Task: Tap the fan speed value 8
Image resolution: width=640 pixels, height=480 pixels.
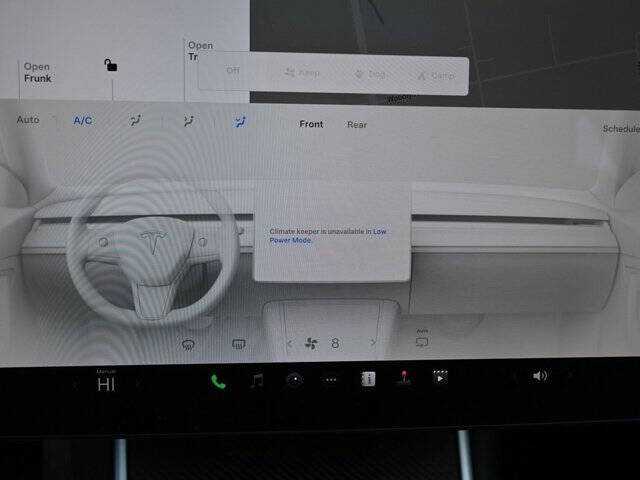Action: [x=335, y=343]
